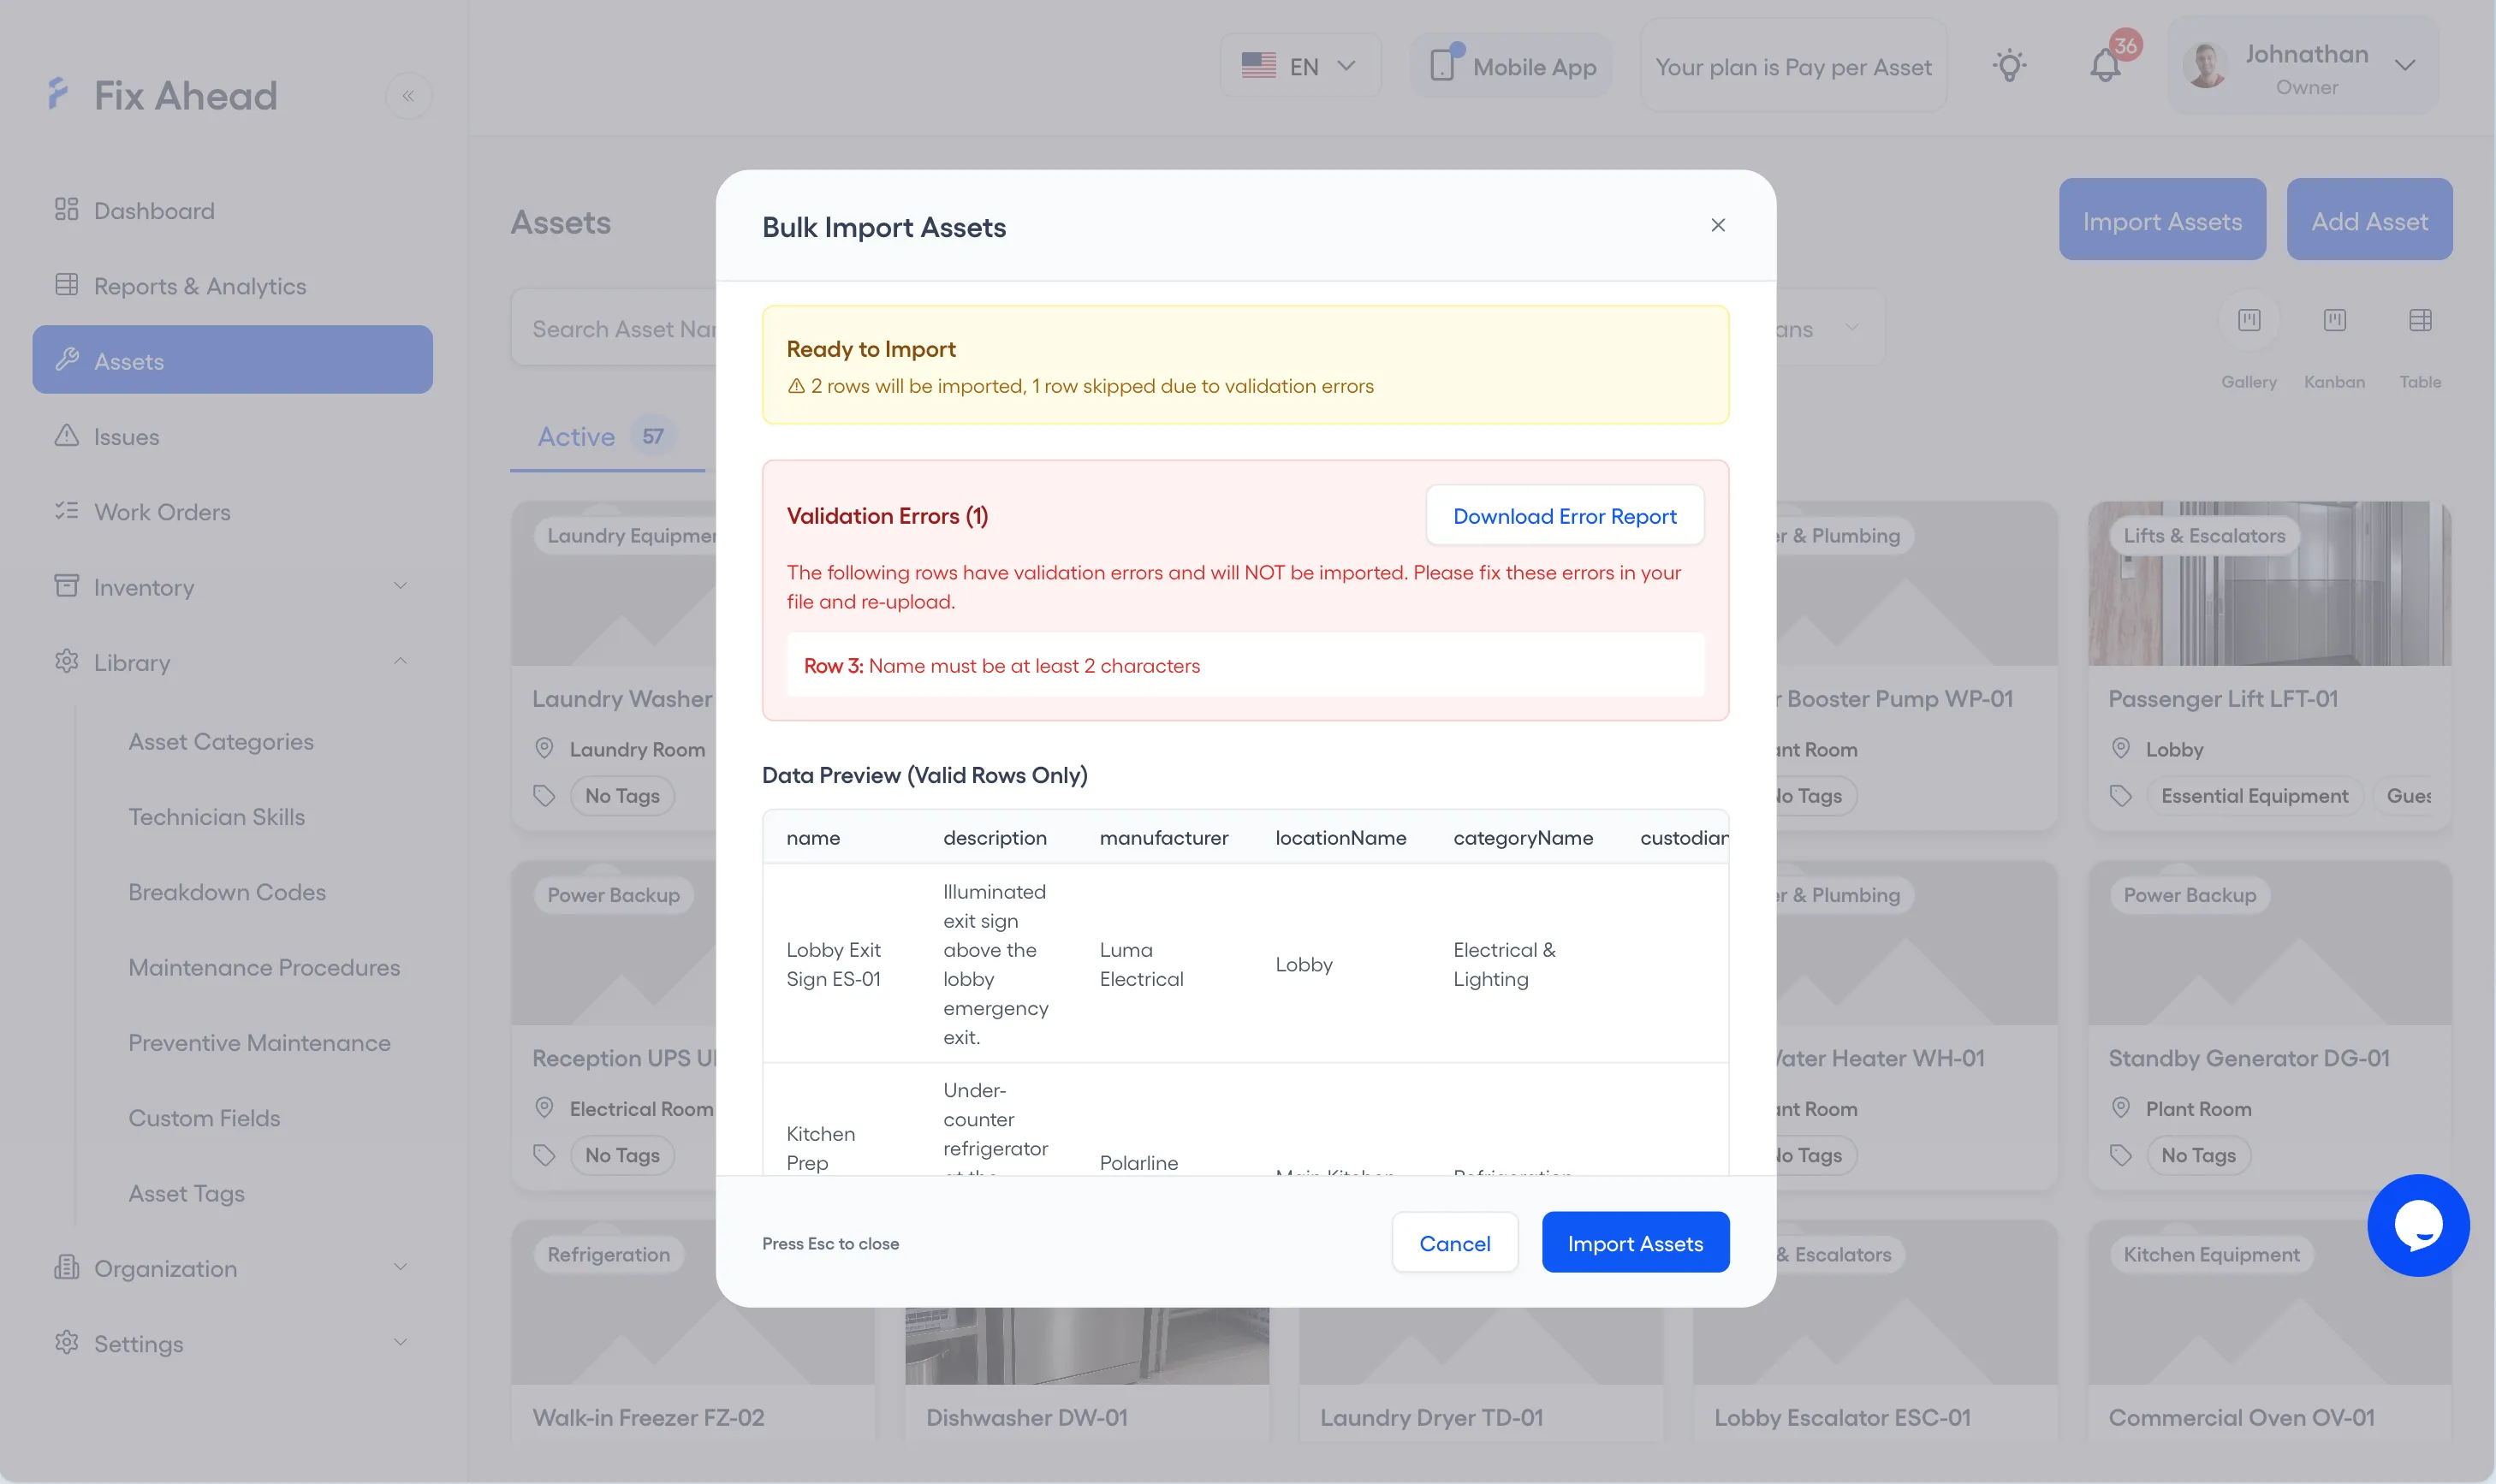2496x1484 pixels.
Task: Click the Download Error Report button
Action: (x=1565, y=516)
